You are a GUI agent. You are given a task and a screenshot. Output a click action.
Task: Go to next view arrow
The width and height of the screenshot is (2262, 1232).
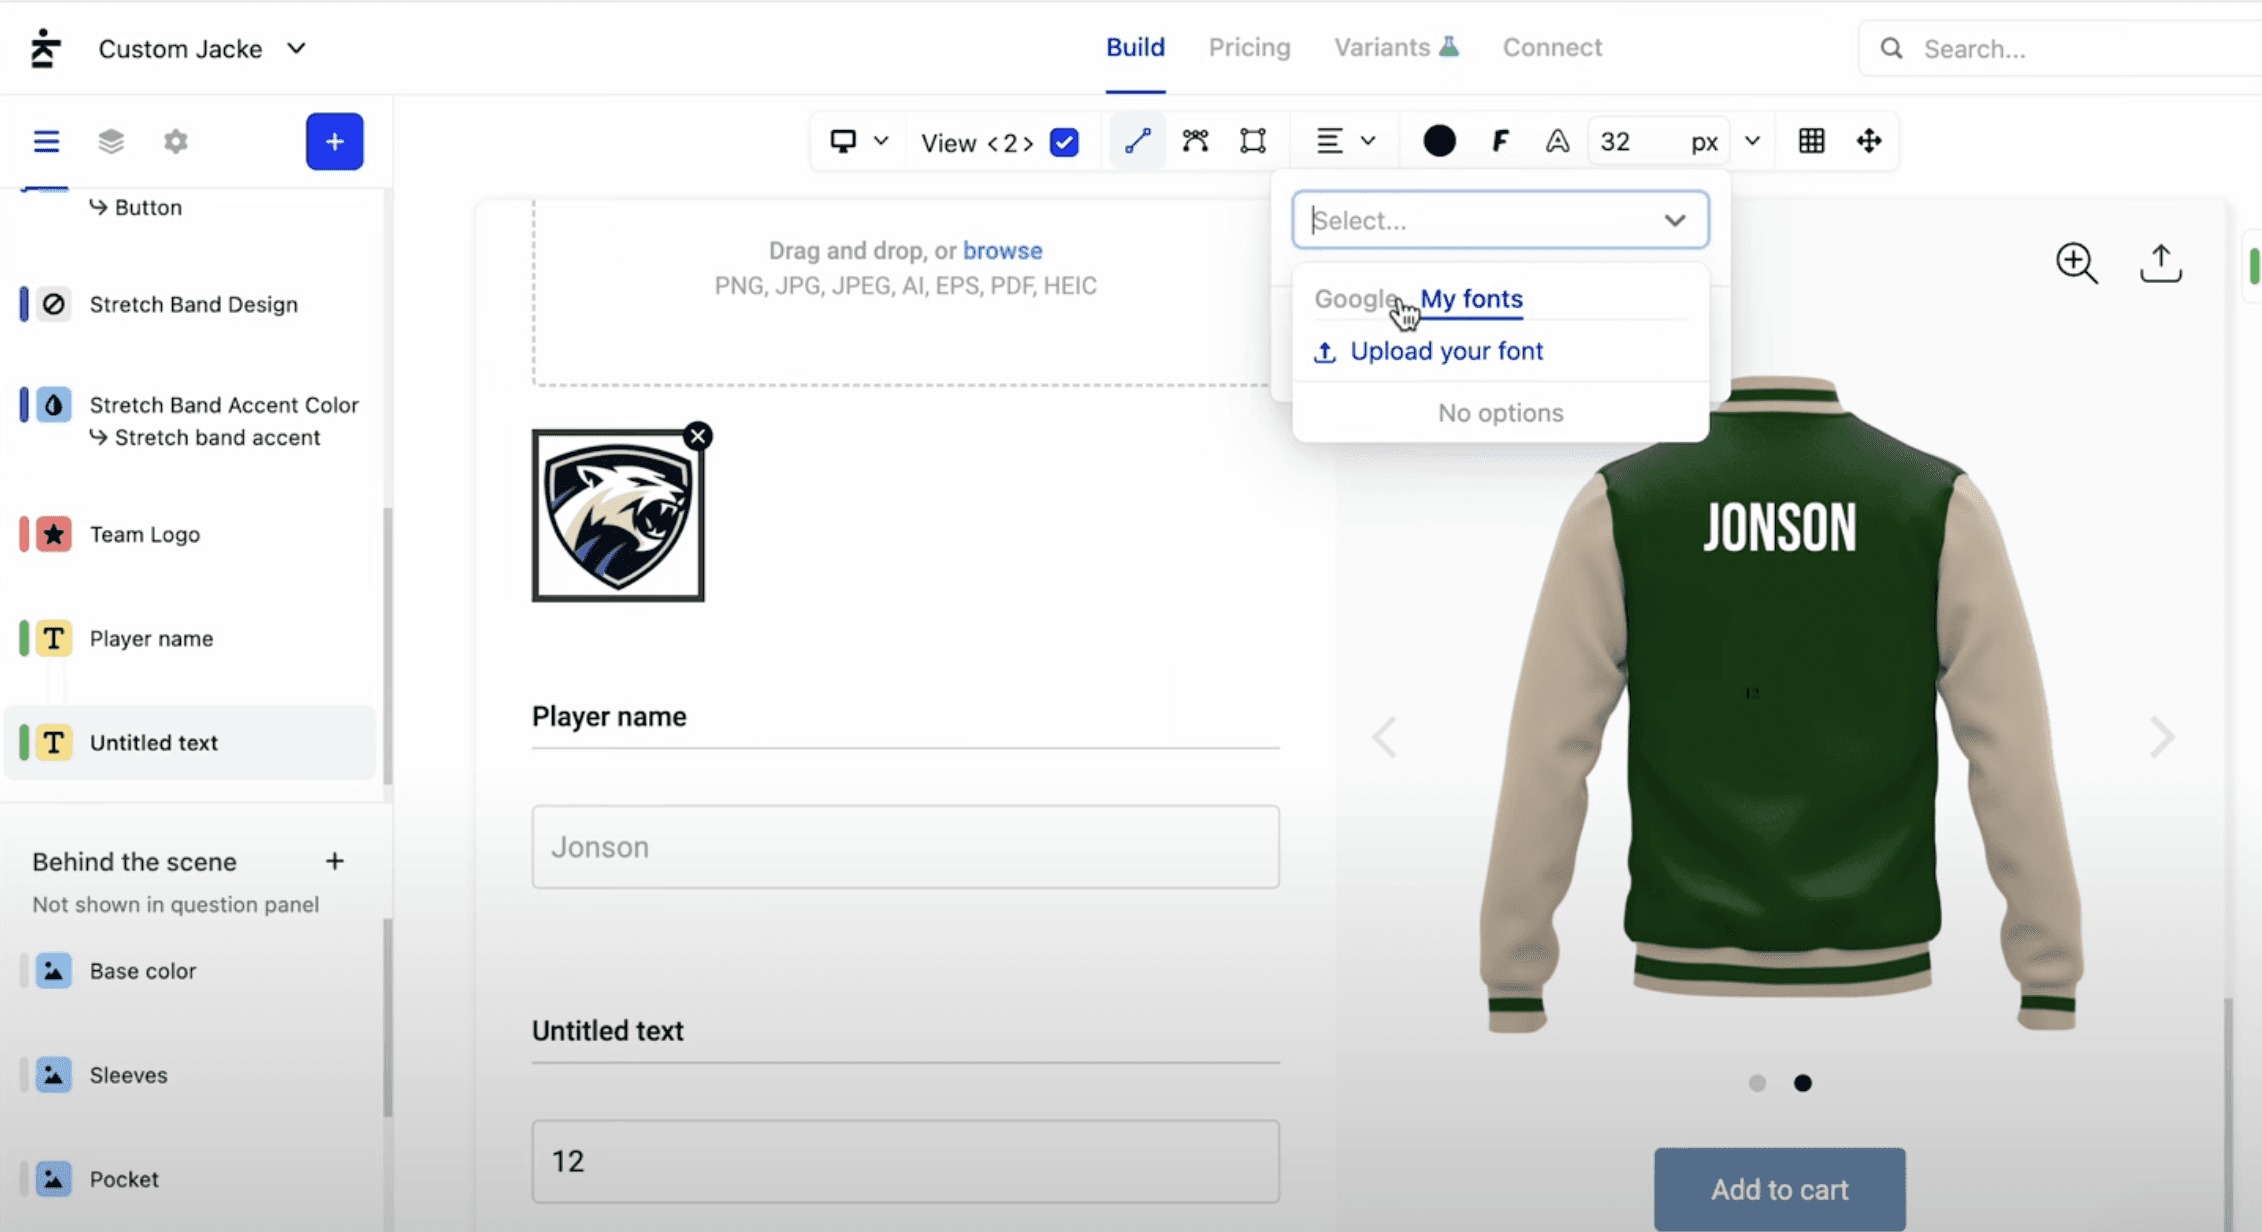tap(1028, 143)
